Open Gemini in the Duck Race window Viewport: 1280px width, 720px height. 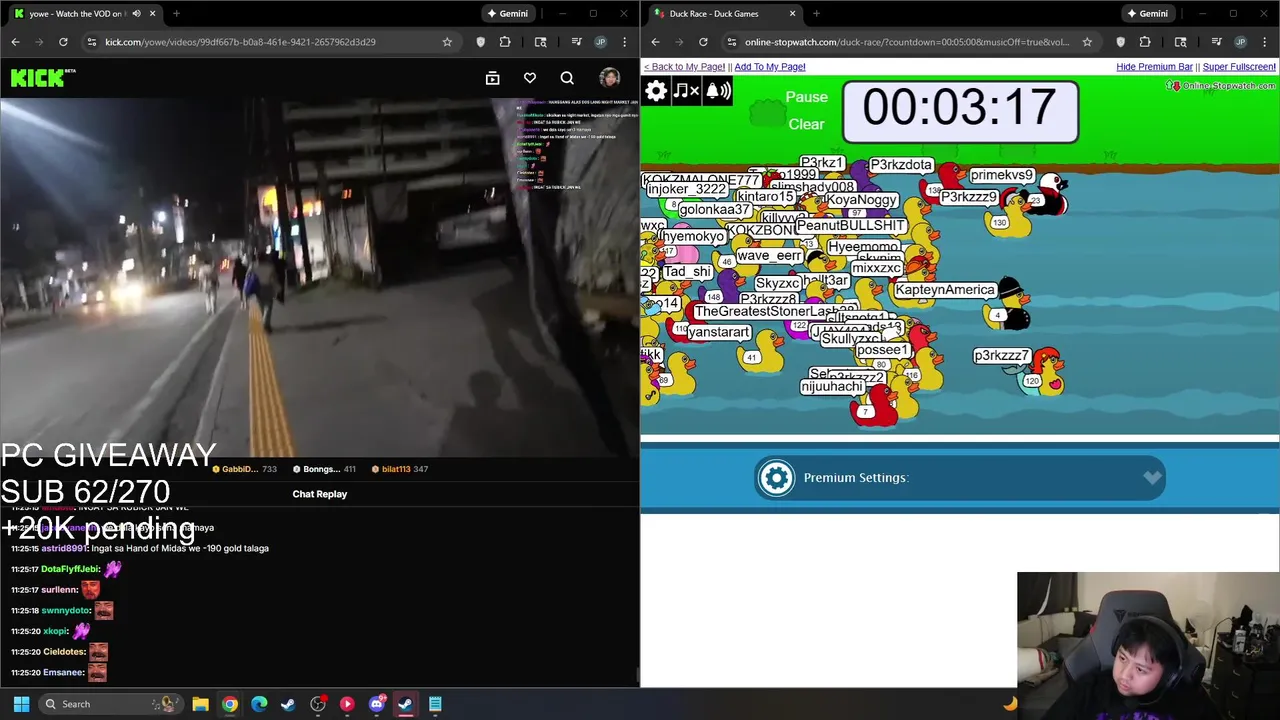tap(1148, 14)
